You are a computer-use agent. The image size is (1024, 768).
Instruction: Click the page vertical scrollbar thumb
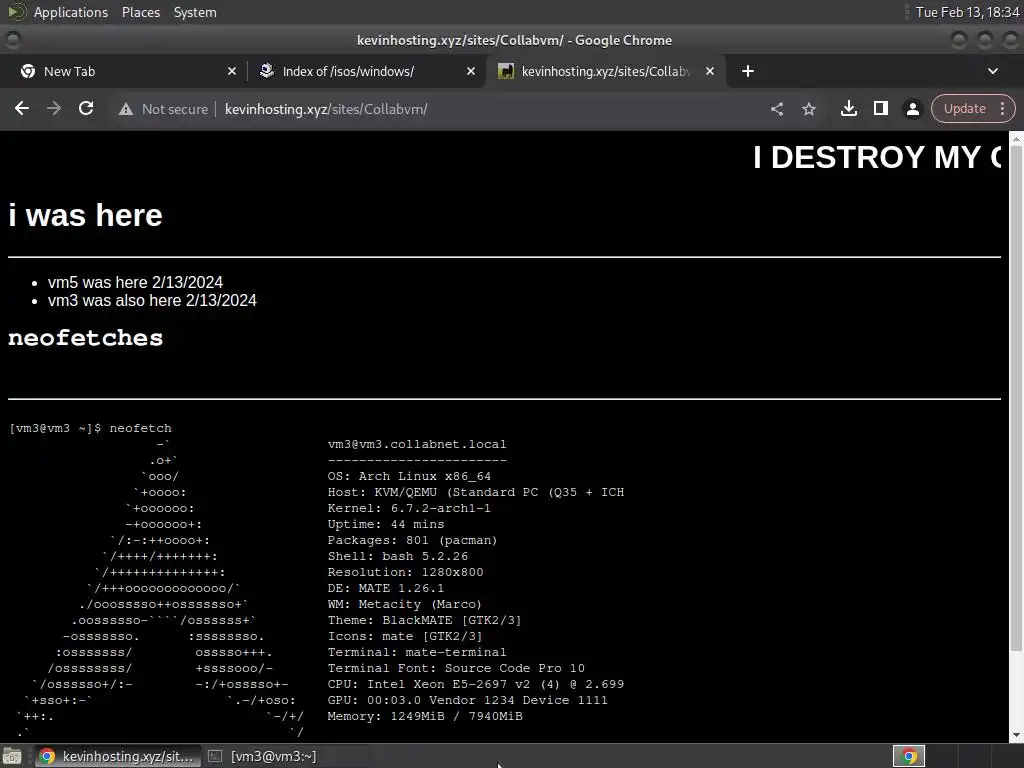1016,398
